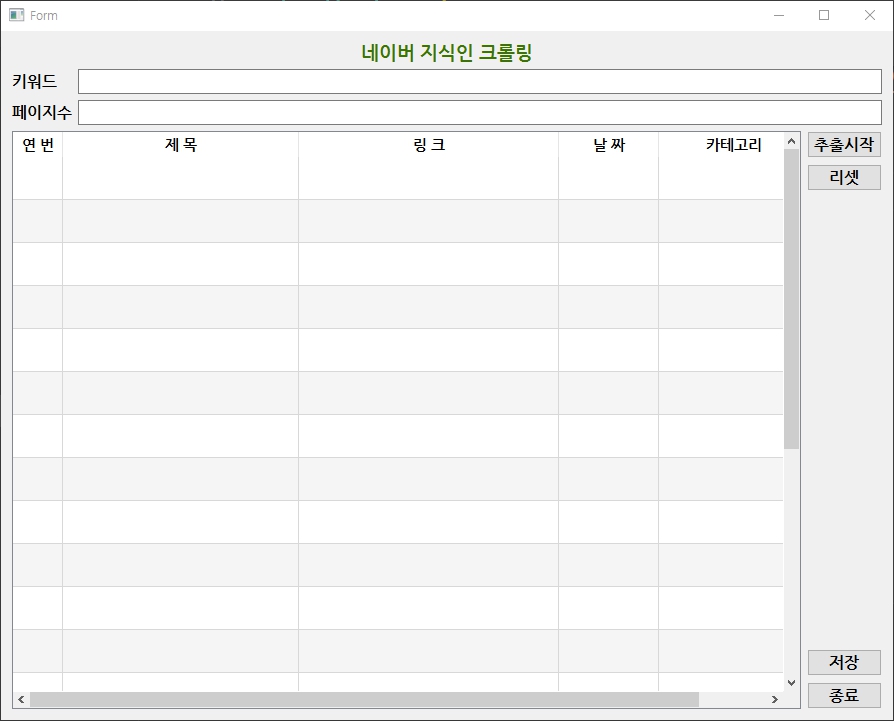Select the 연번 column header
This screenshot has width=894, height=721.
[x=38, y=145]
